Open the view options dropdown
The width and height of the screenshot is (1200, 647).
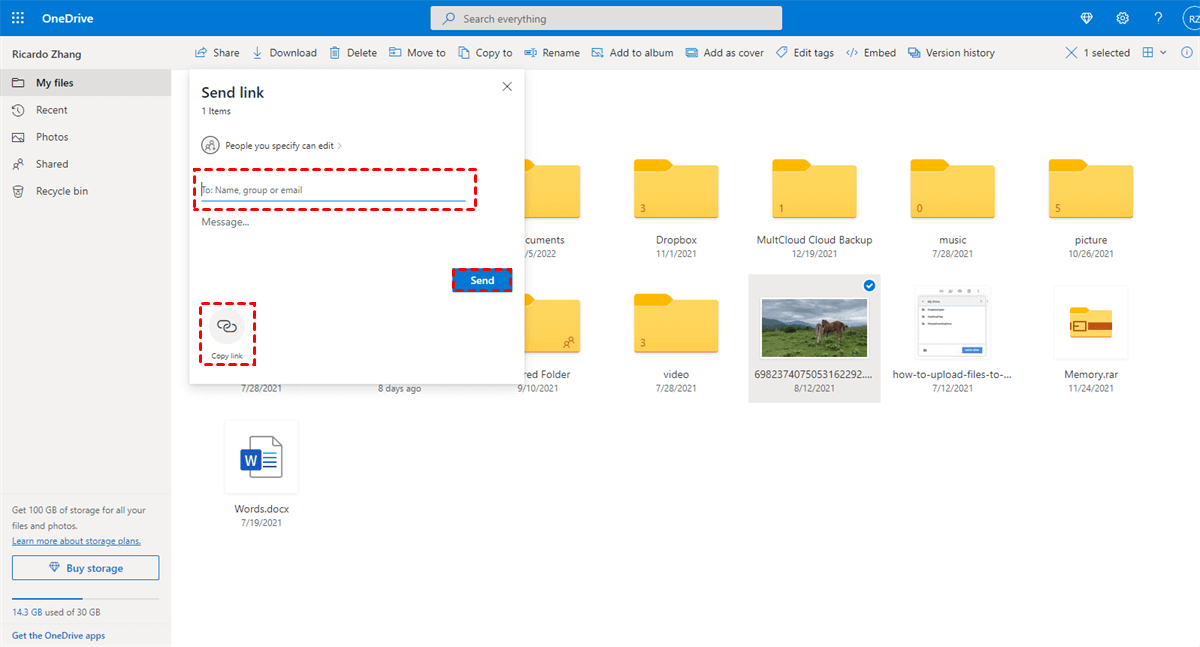click(x=1154, y=53)
